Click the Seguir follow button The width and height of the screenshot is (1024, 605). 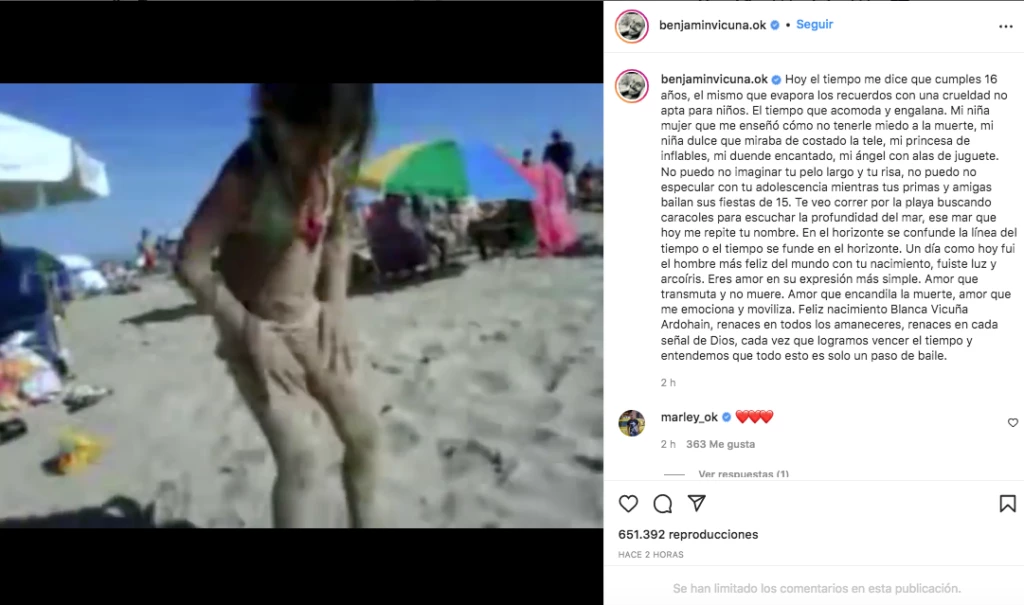point(814,24)
